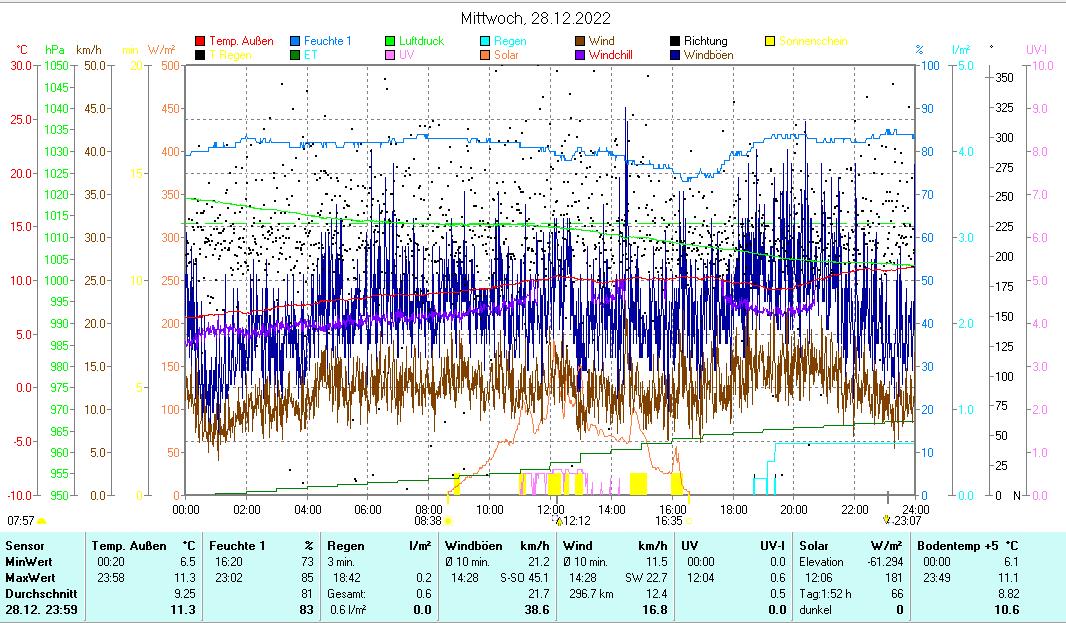Screen dimensions: 1066x623
Task: Click the yellow Sonnenschein legend swatch
Action: click(x=770, y=41)
